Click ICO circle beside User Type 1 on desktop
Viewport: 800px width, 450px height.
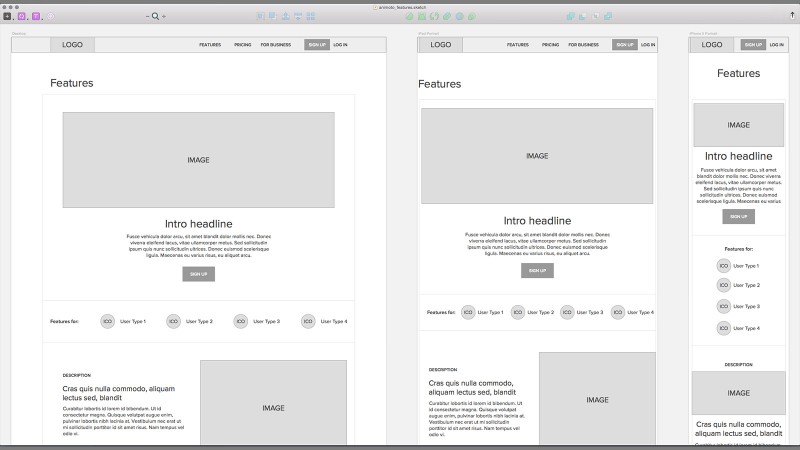[x=108, y=321]
